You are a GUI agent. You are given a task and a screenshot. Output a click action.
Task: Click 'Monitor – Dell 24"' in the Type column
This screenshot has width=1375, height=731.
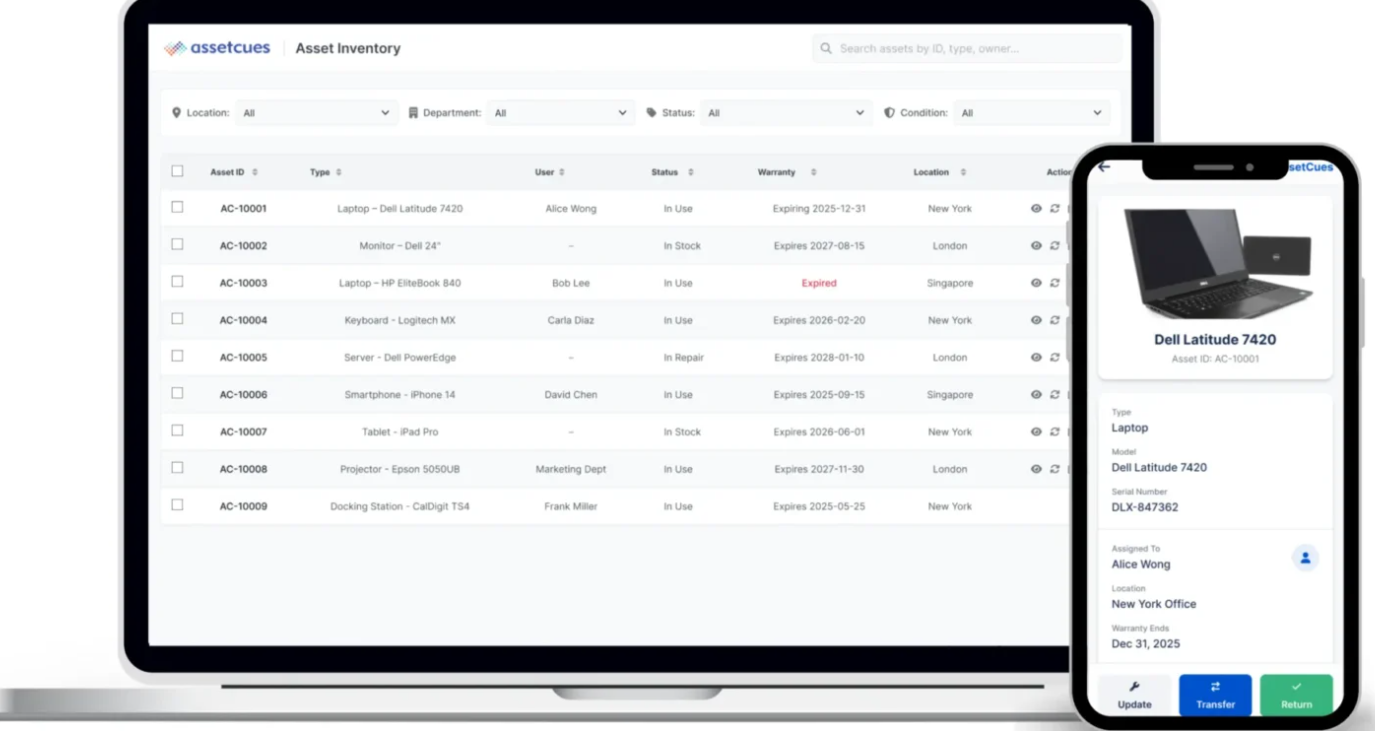400,246
